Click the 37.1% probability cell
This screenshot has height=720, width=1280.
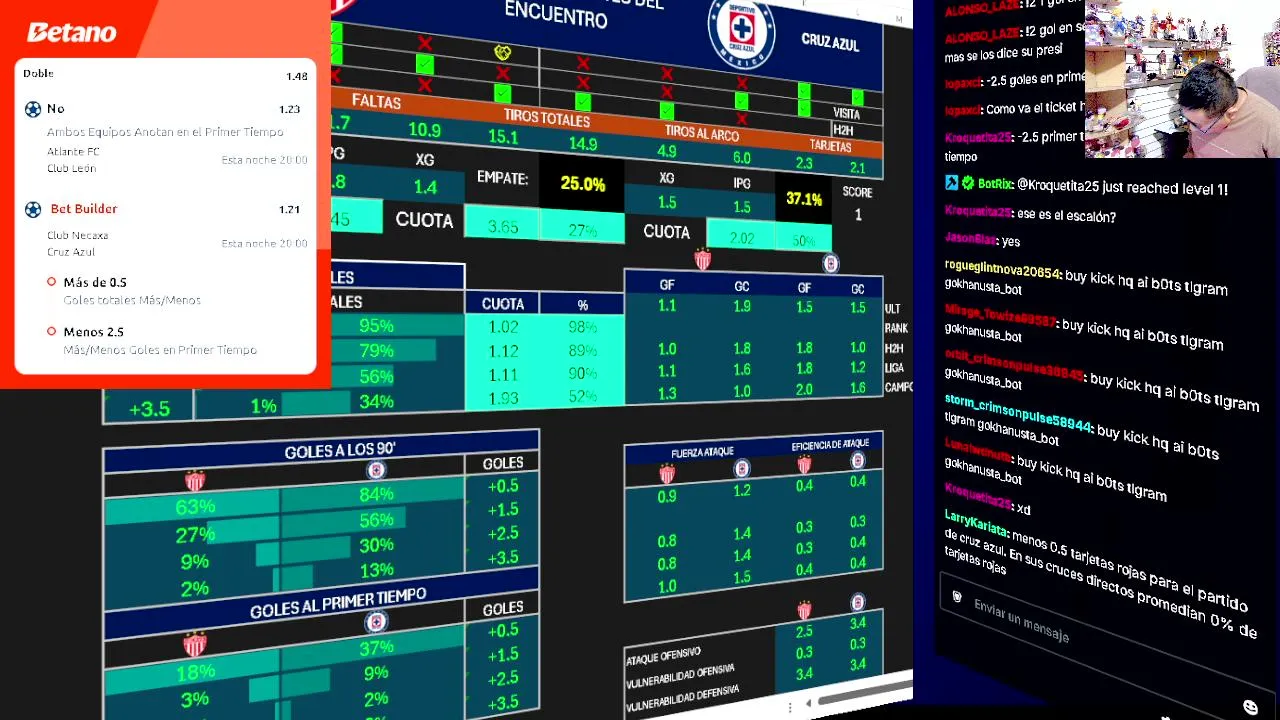click(804, 199)
